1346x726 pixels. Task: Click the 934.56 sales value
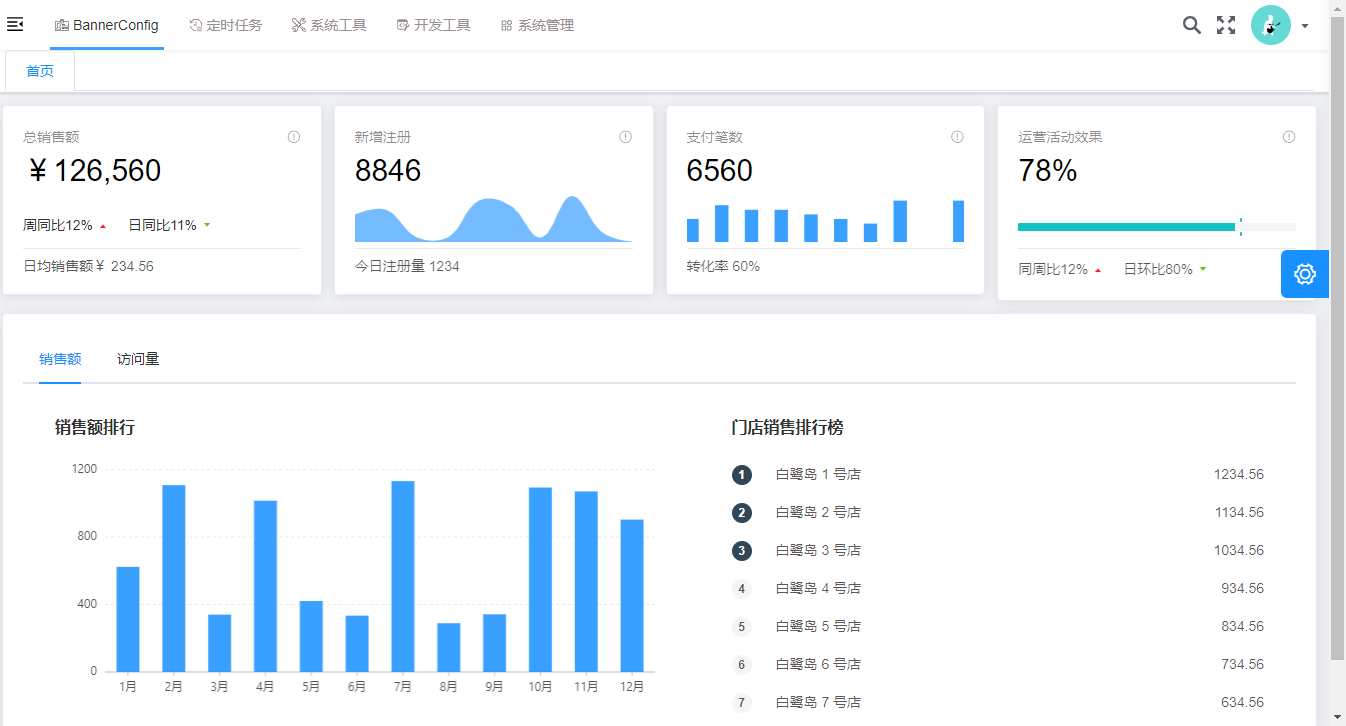[1242, 589]
